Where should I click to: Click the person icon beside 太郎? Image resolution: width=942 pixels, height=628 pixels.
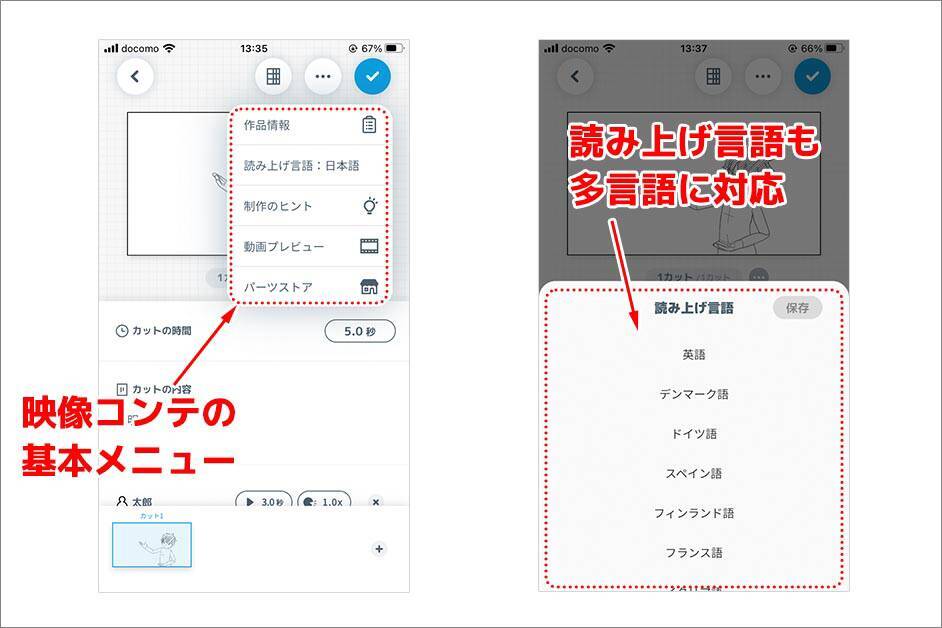122,501
